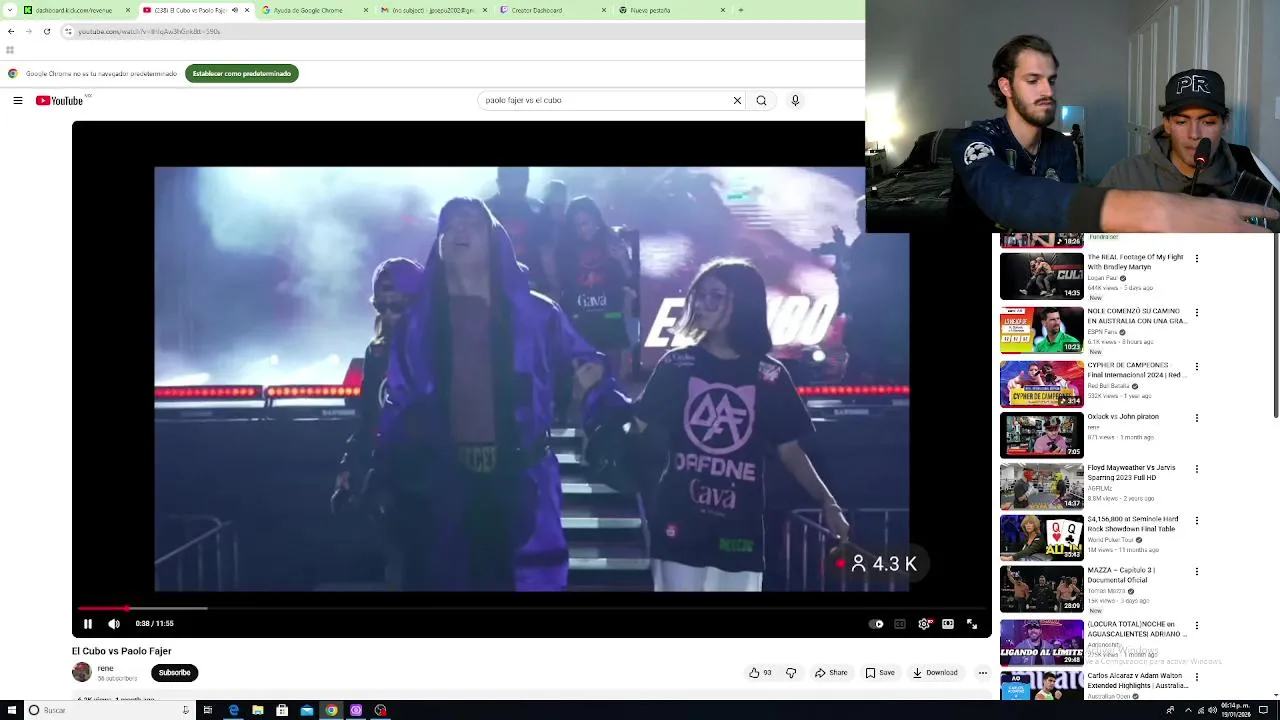
Task: Clear the search query with X
Action: point(737,100)
